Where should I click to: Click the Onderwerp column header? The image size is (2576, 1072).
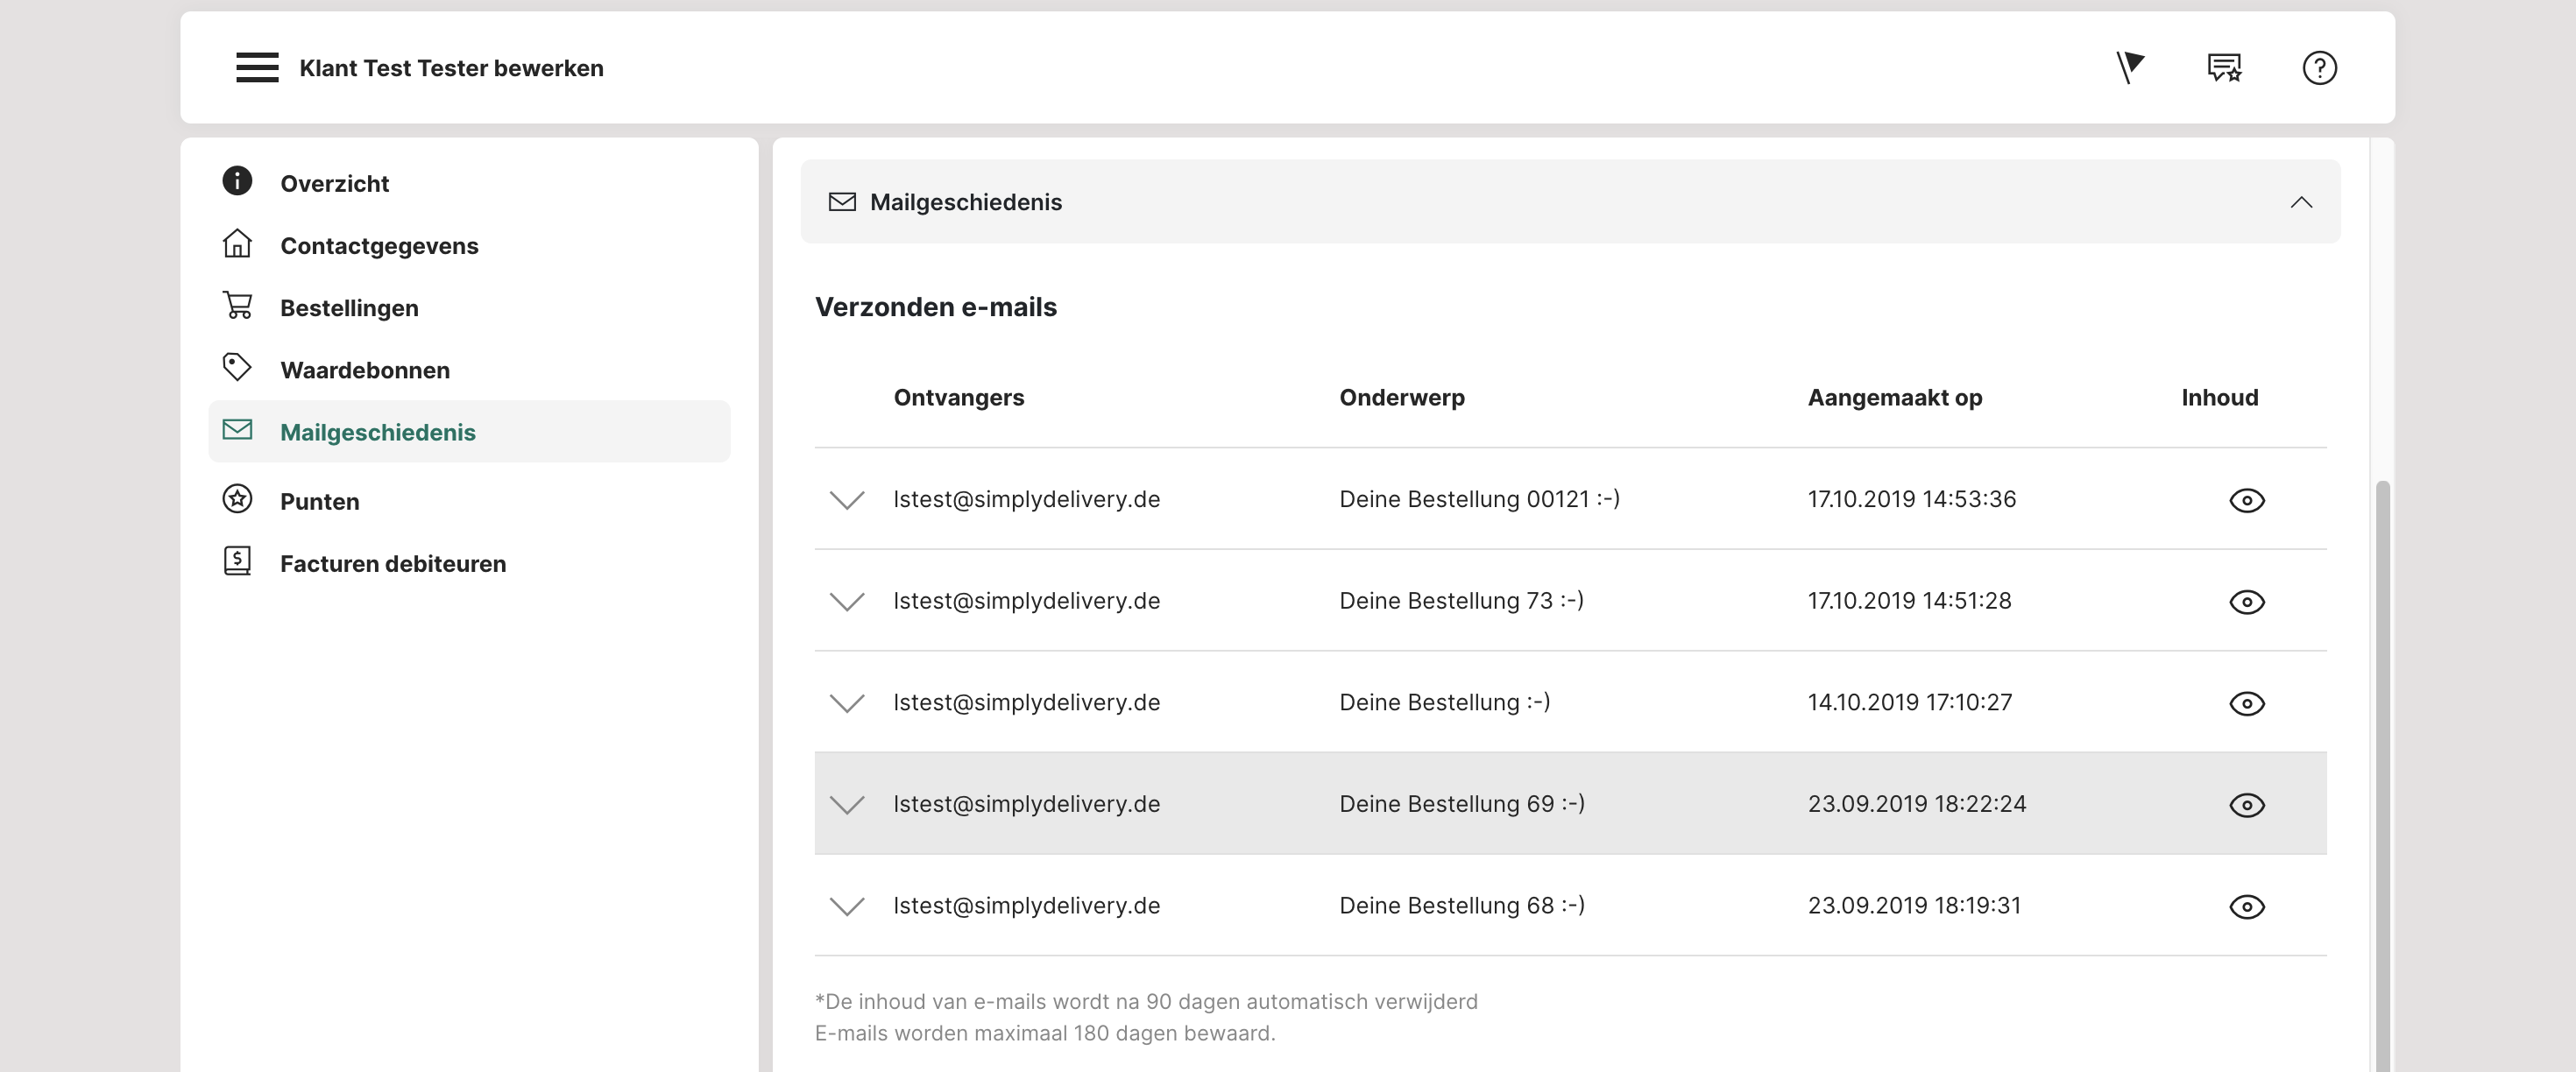tap(1401, 398)
